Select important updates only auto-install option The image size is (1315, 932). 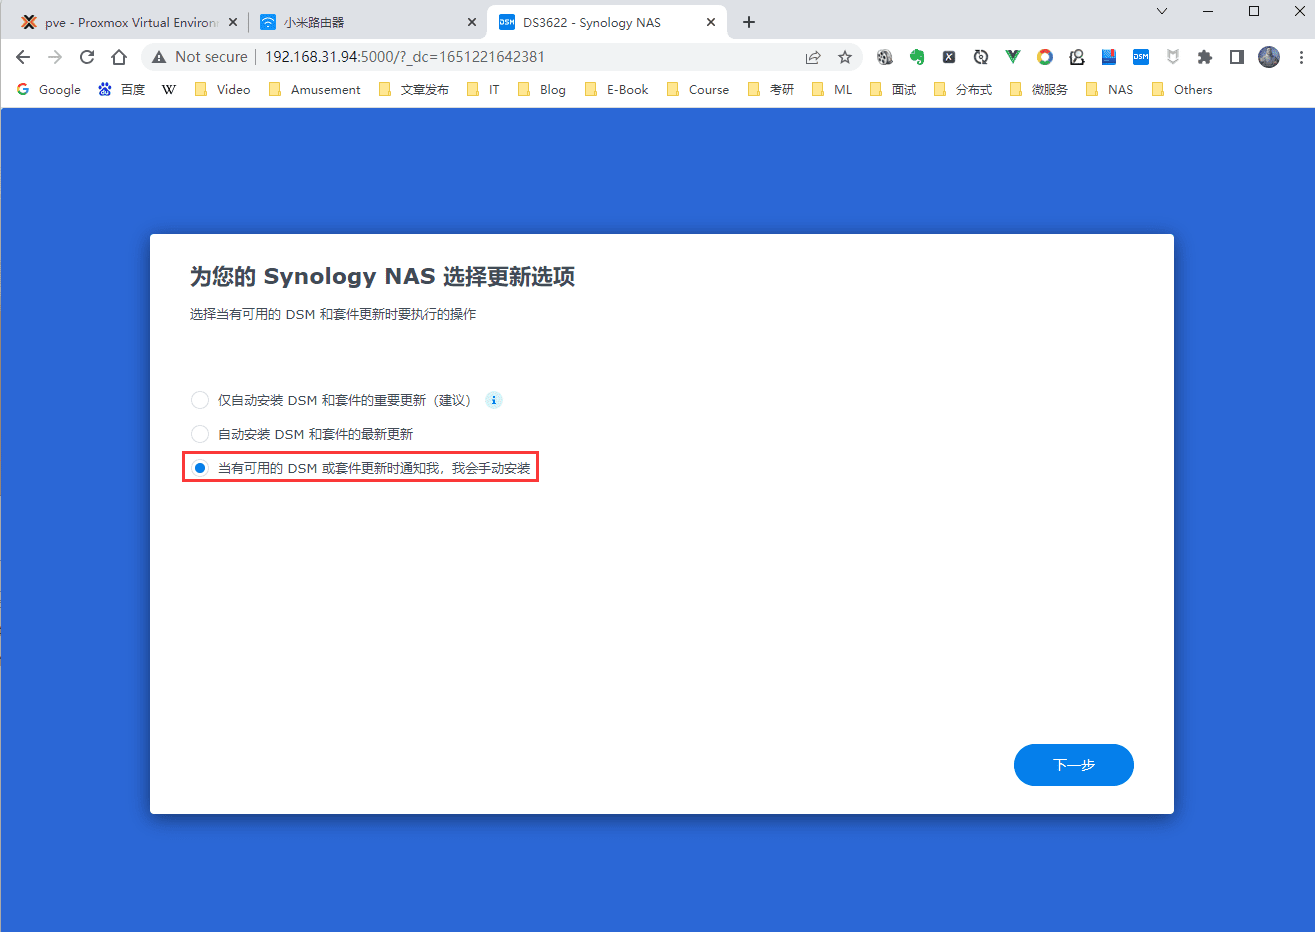tap(200, 400)
